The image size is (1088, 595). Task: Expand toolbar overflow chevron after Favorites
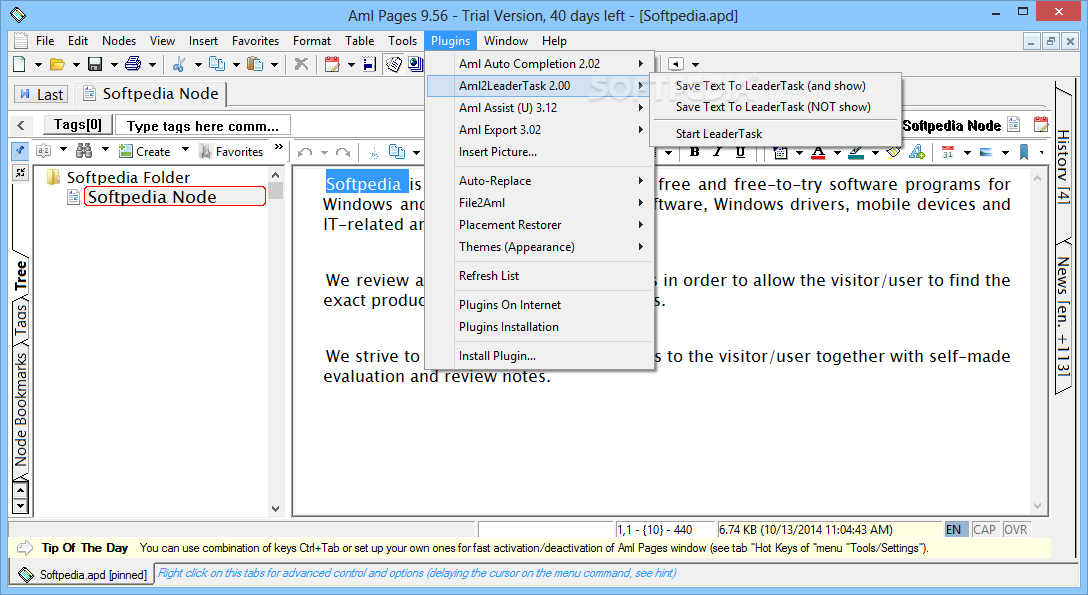tap(279, 147)
